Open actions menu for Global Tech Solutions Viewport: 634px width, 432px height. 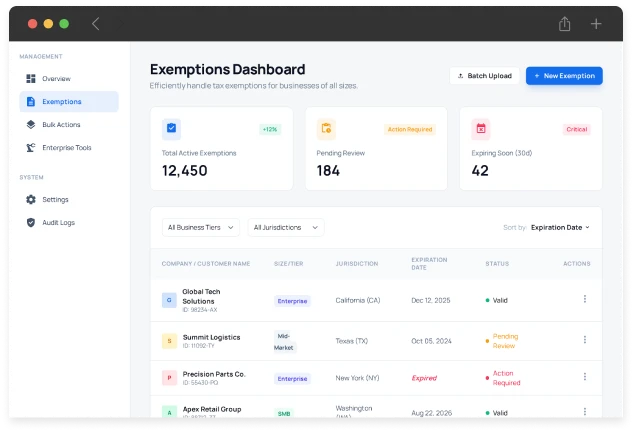pyautogui.click(x=584, y=299)
